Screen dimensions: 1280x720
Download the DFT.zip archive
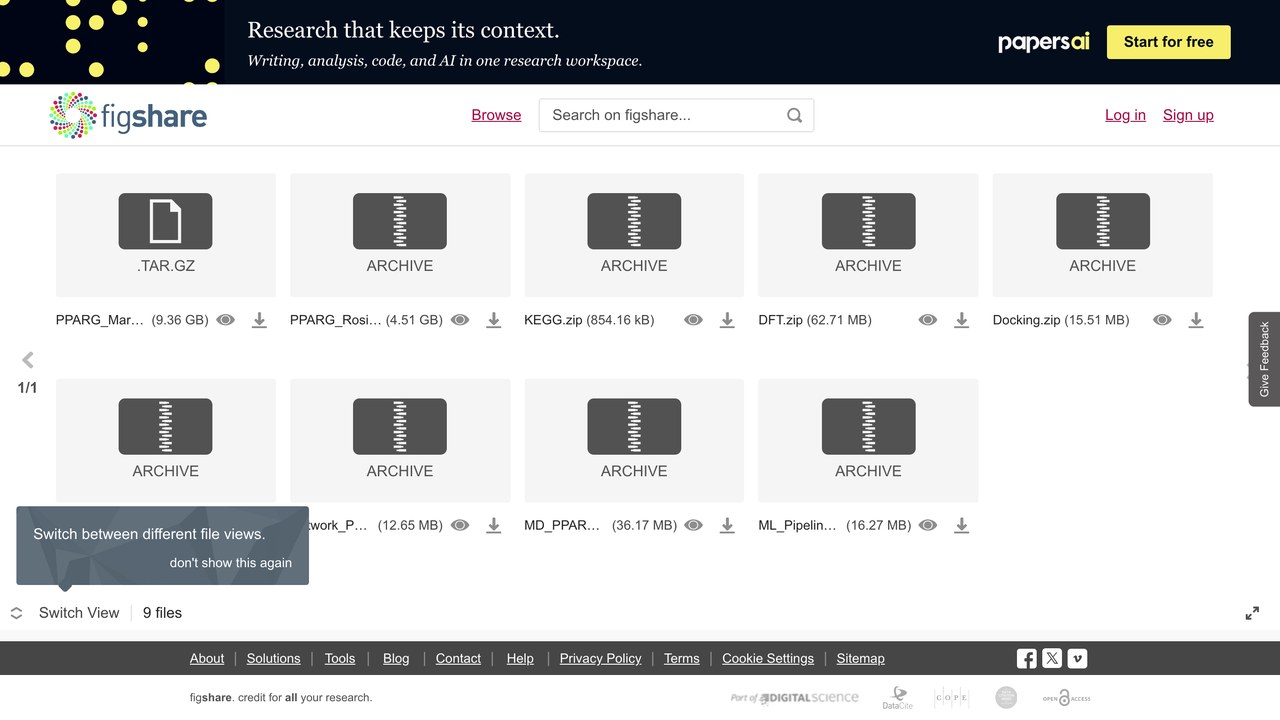coord(961,320)
